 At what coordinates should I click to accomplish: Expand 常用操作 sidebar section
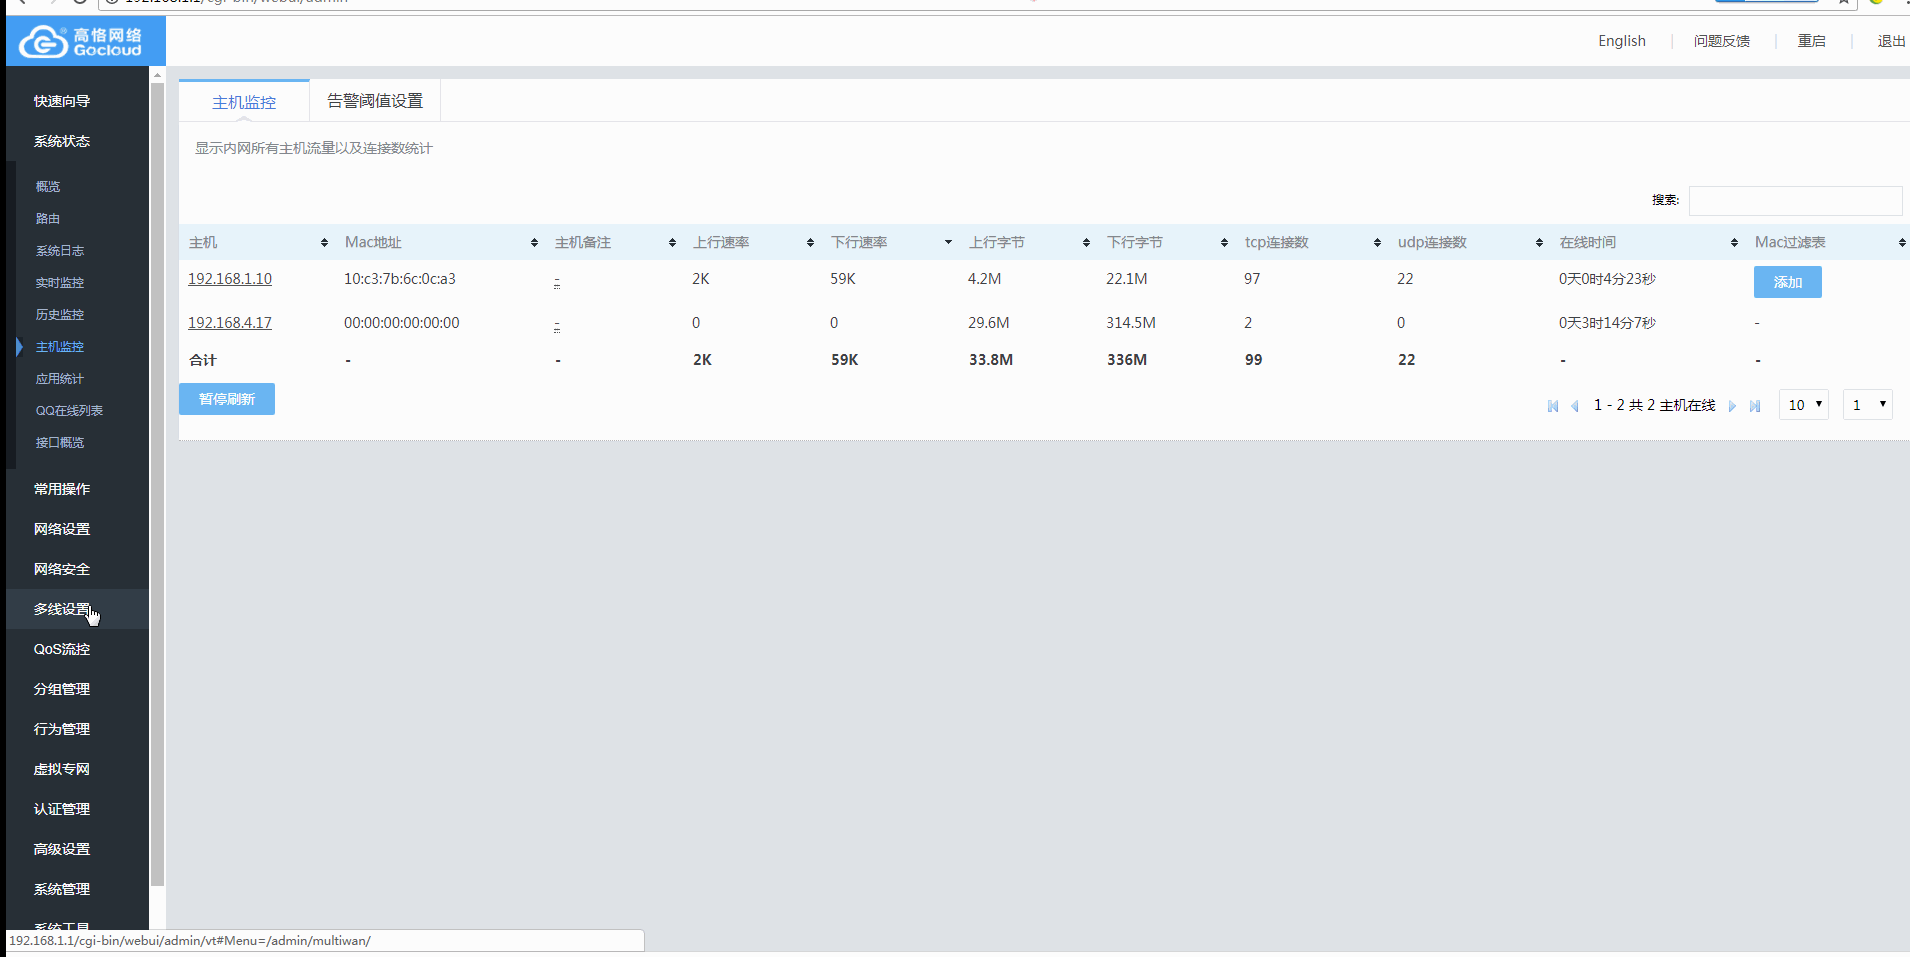[x=62, y=489]
